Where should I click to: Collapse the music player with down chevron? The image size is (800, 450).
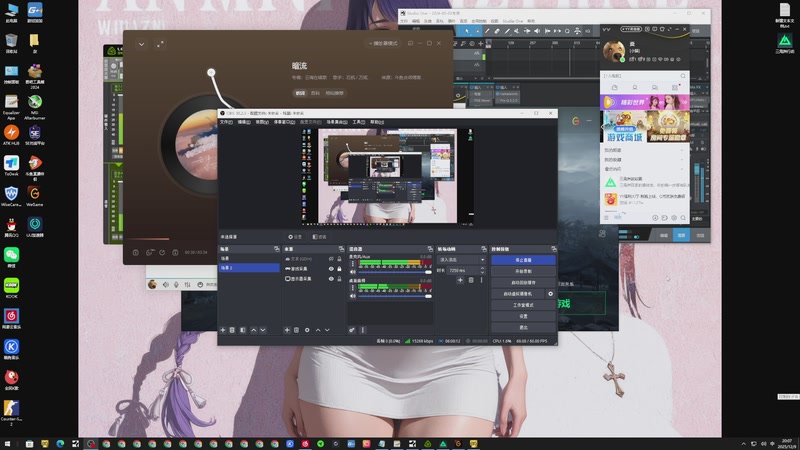(141, 44)
